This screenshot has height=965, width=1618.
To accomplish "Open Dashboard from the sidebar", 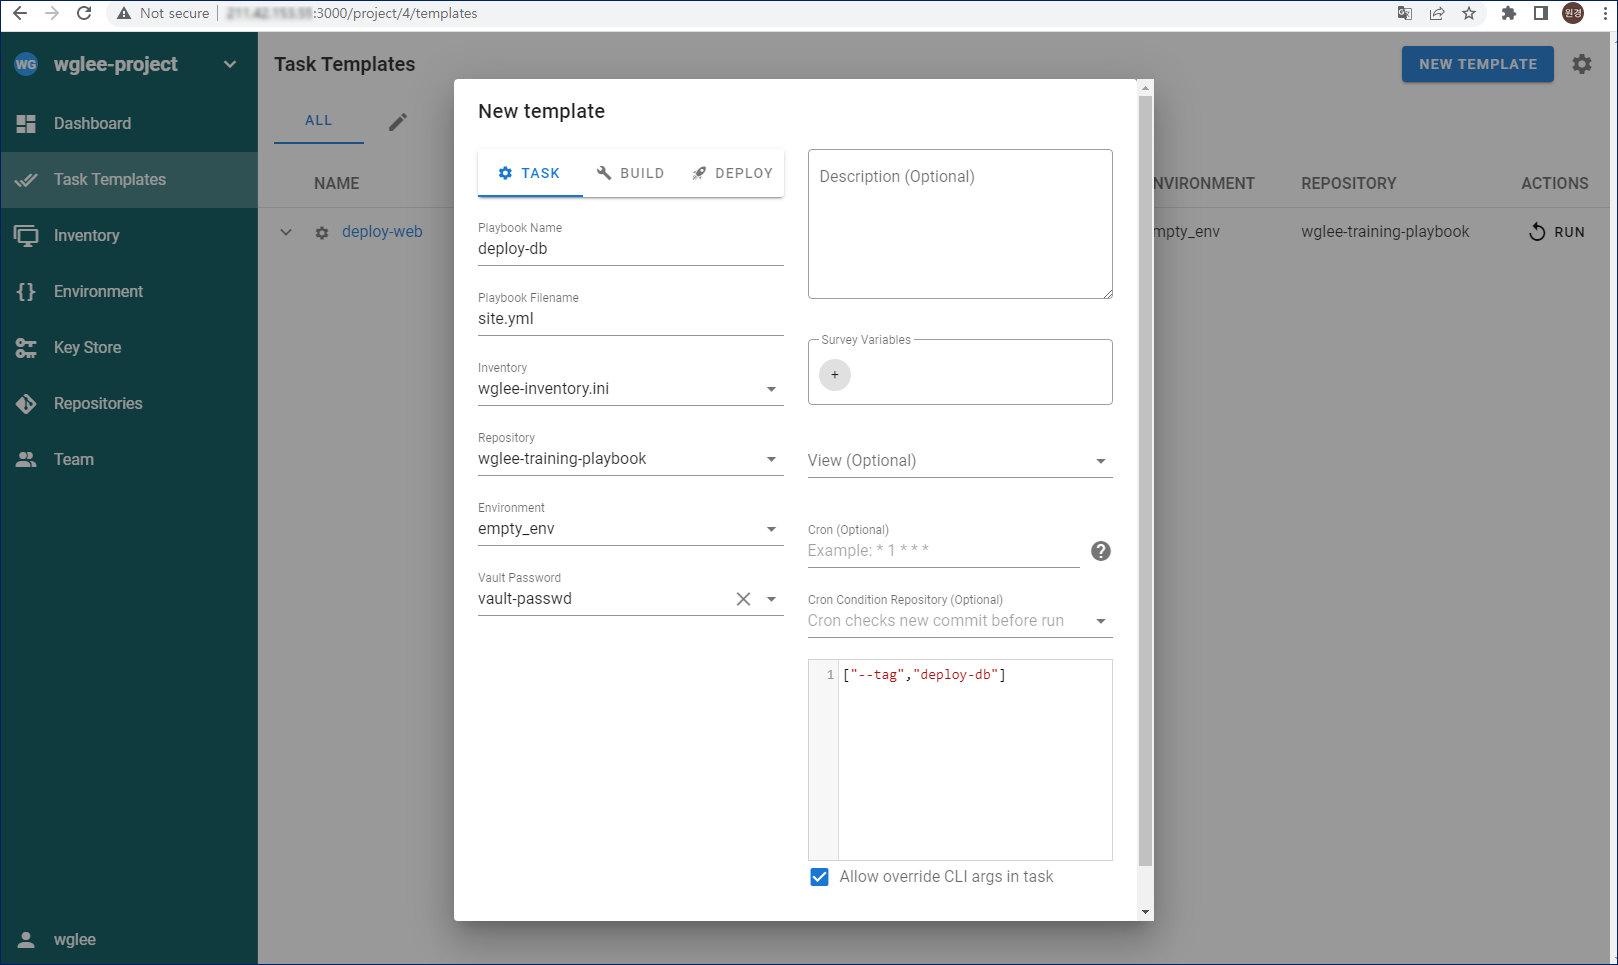I will 129,124.
